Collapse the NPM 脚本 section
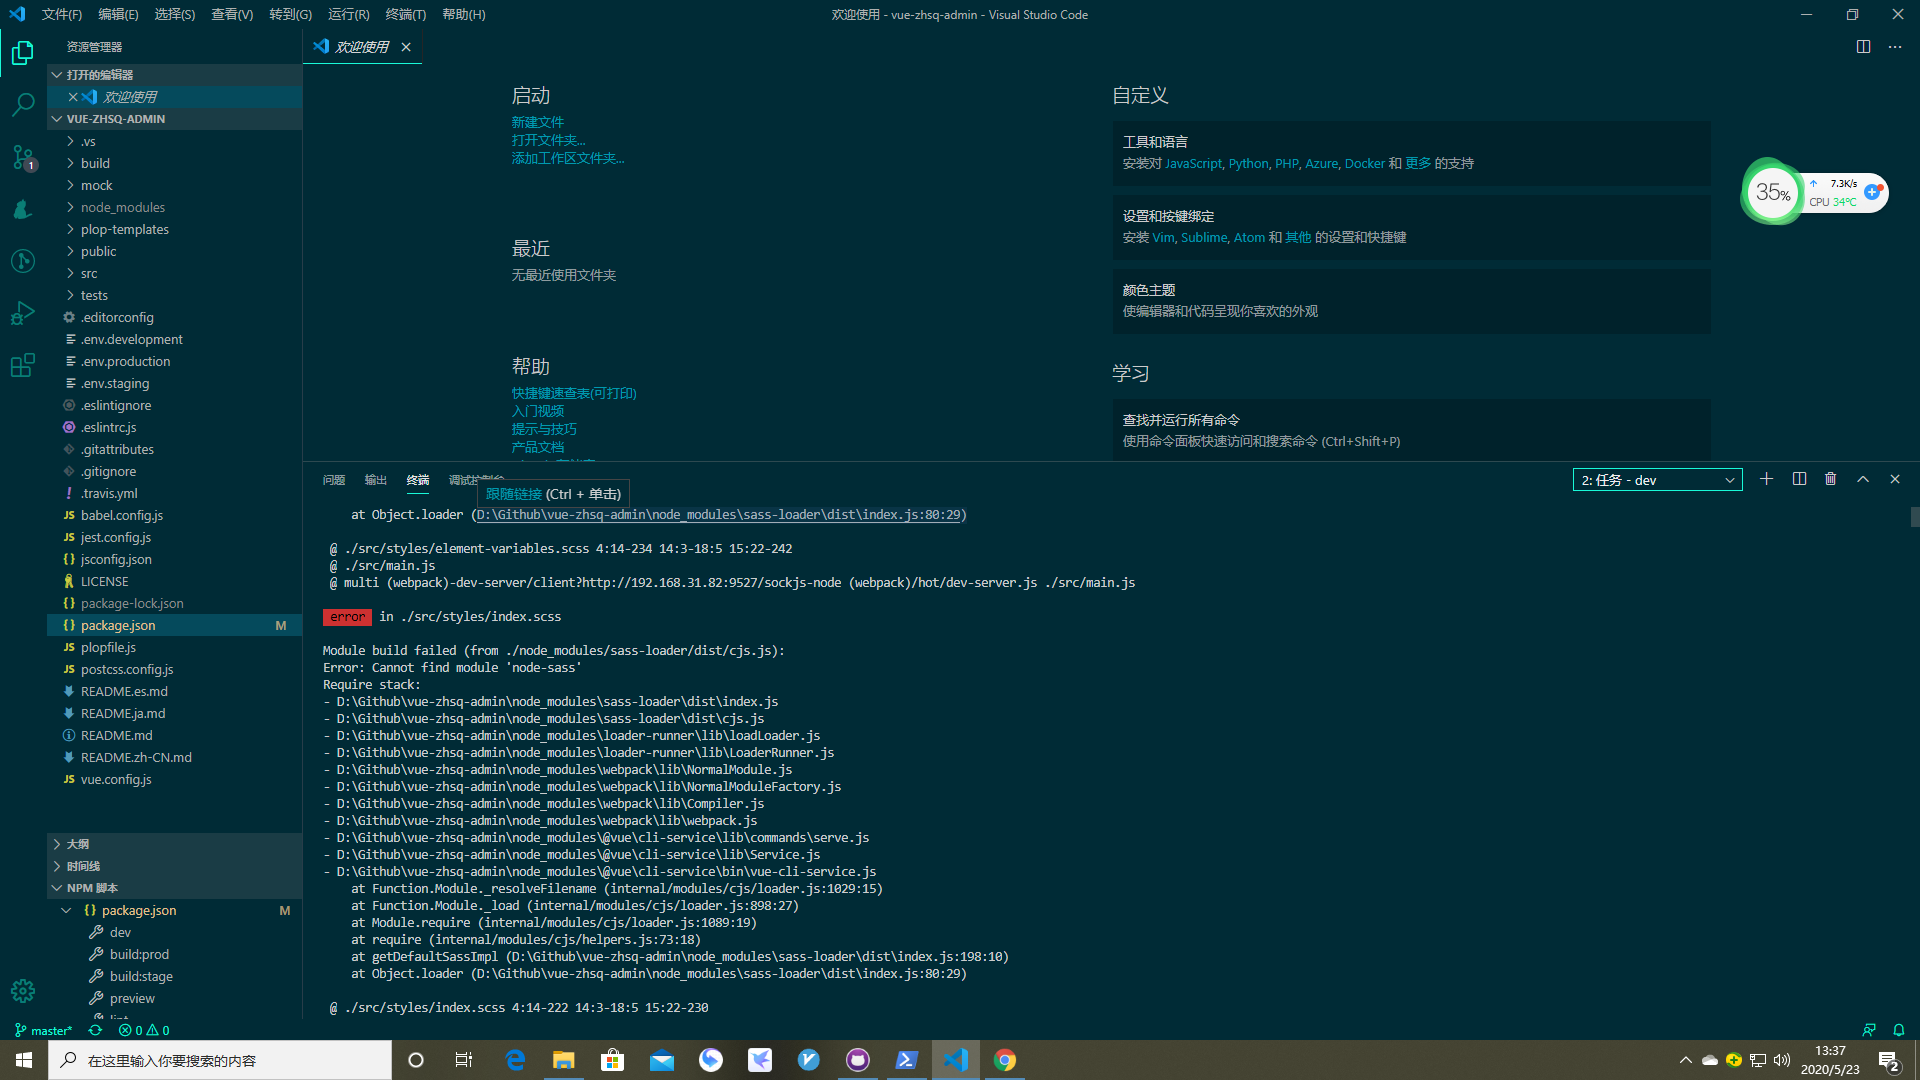 [x=175, y=888]
